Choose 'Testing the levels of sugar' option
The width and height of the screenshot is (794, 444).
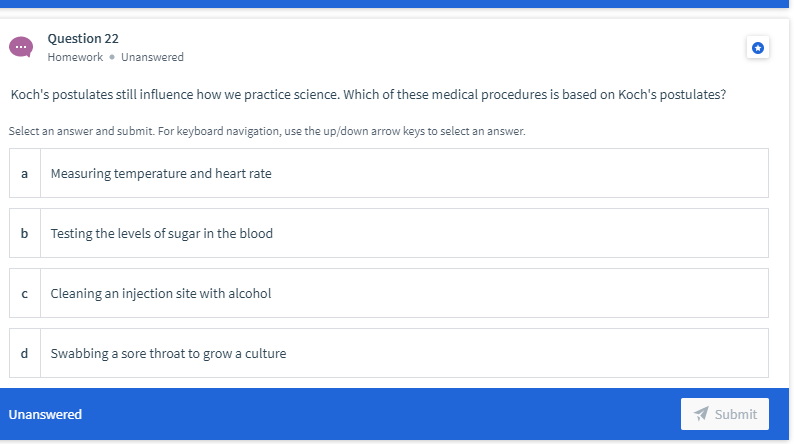(162, 233)
